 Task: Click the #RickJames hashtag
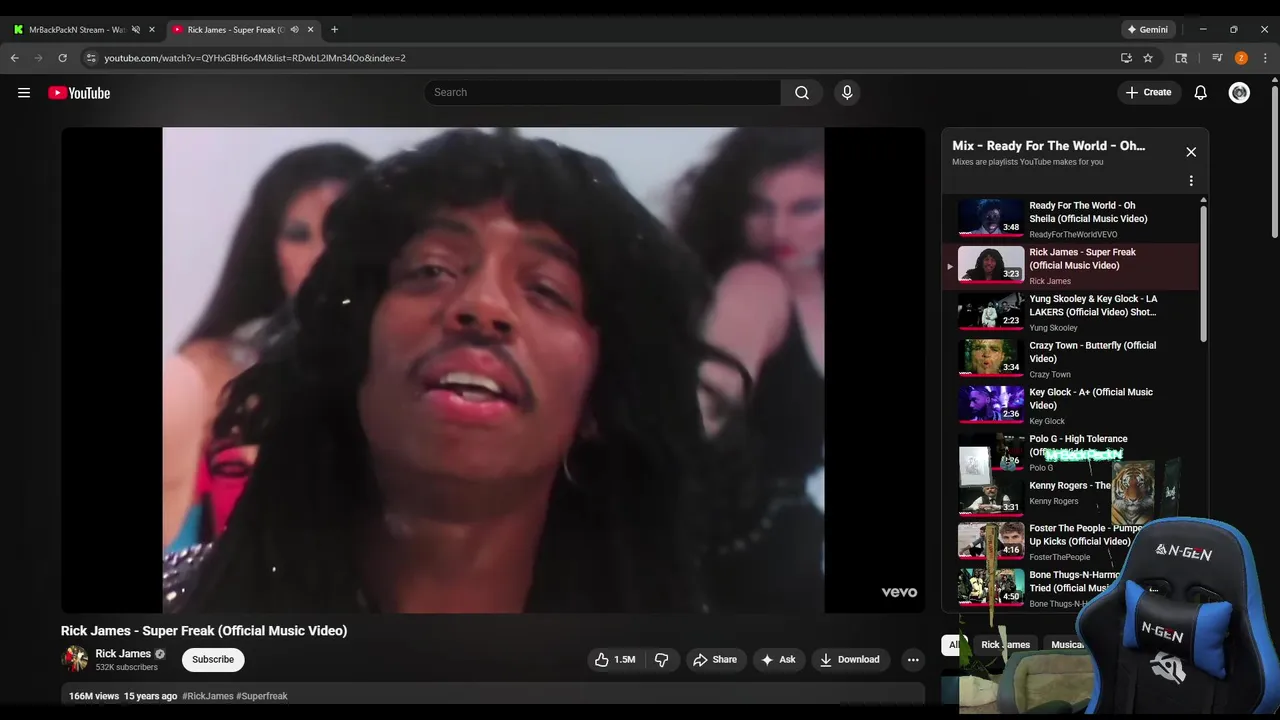[208, 696]
